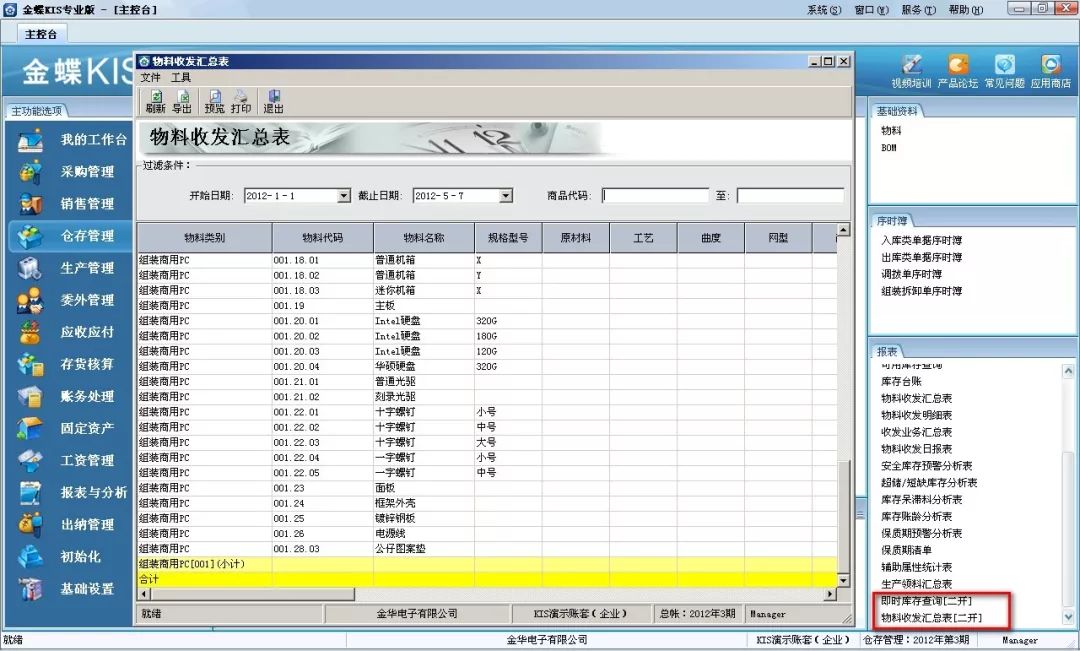Screen dimensions: 1080x651
Task: Expand the 开始日期 date dropdown
Action: click(344, 196)
